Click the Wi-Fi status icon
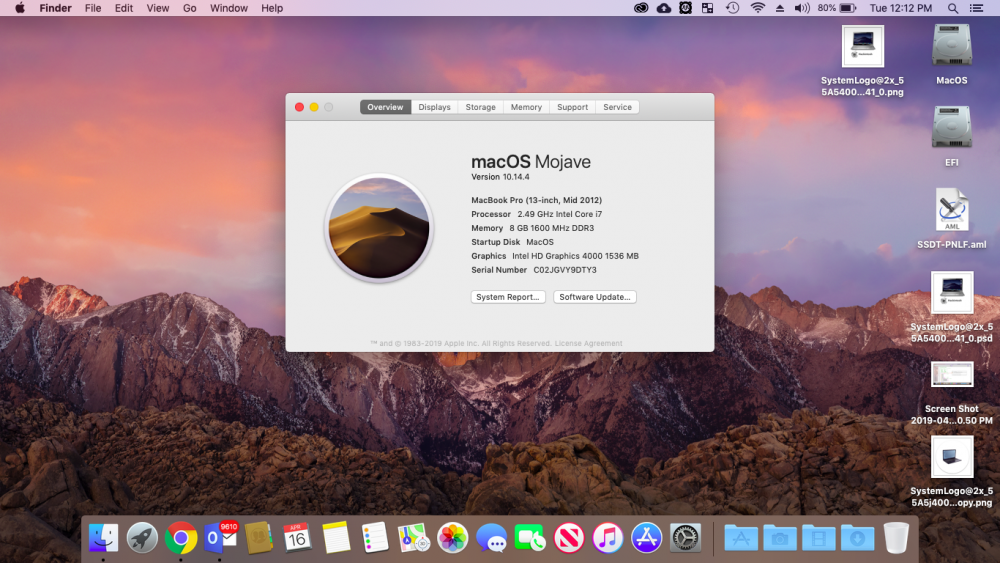This screenshot has width=1000, height=563. click(x=757, y=8)
